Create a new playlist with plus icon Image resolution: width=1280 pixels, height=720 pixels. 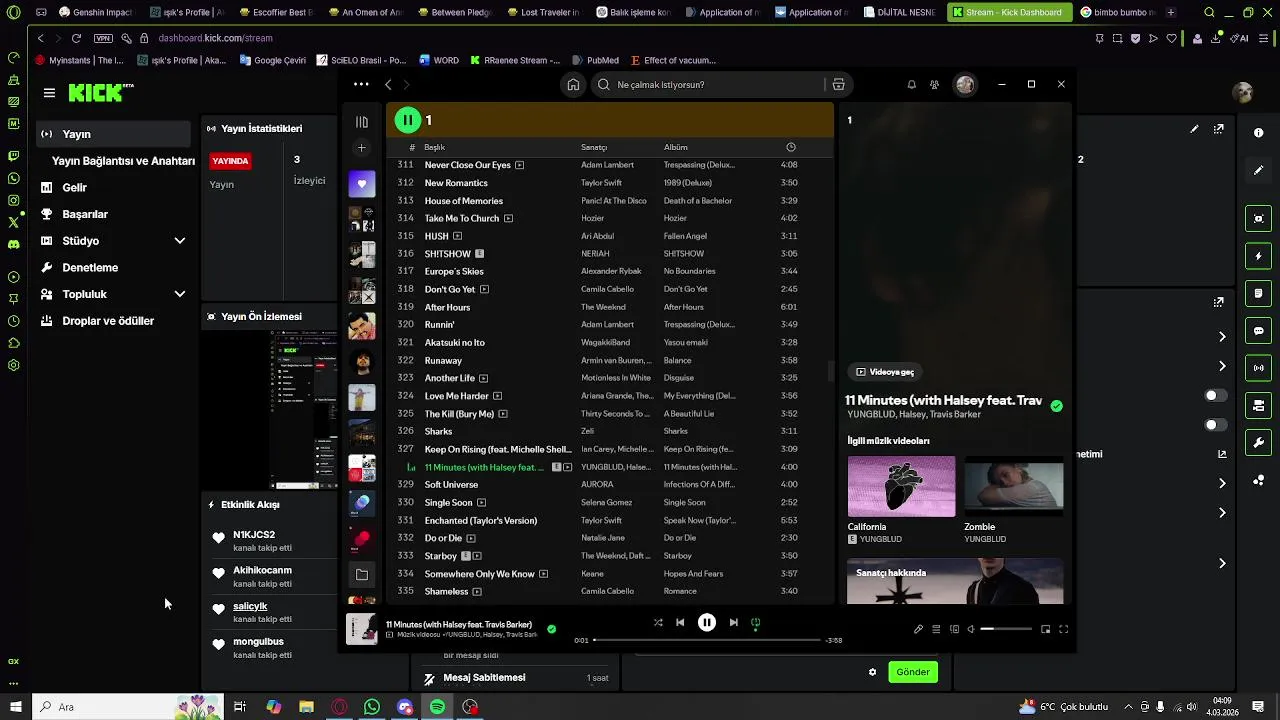coord(362,148)
